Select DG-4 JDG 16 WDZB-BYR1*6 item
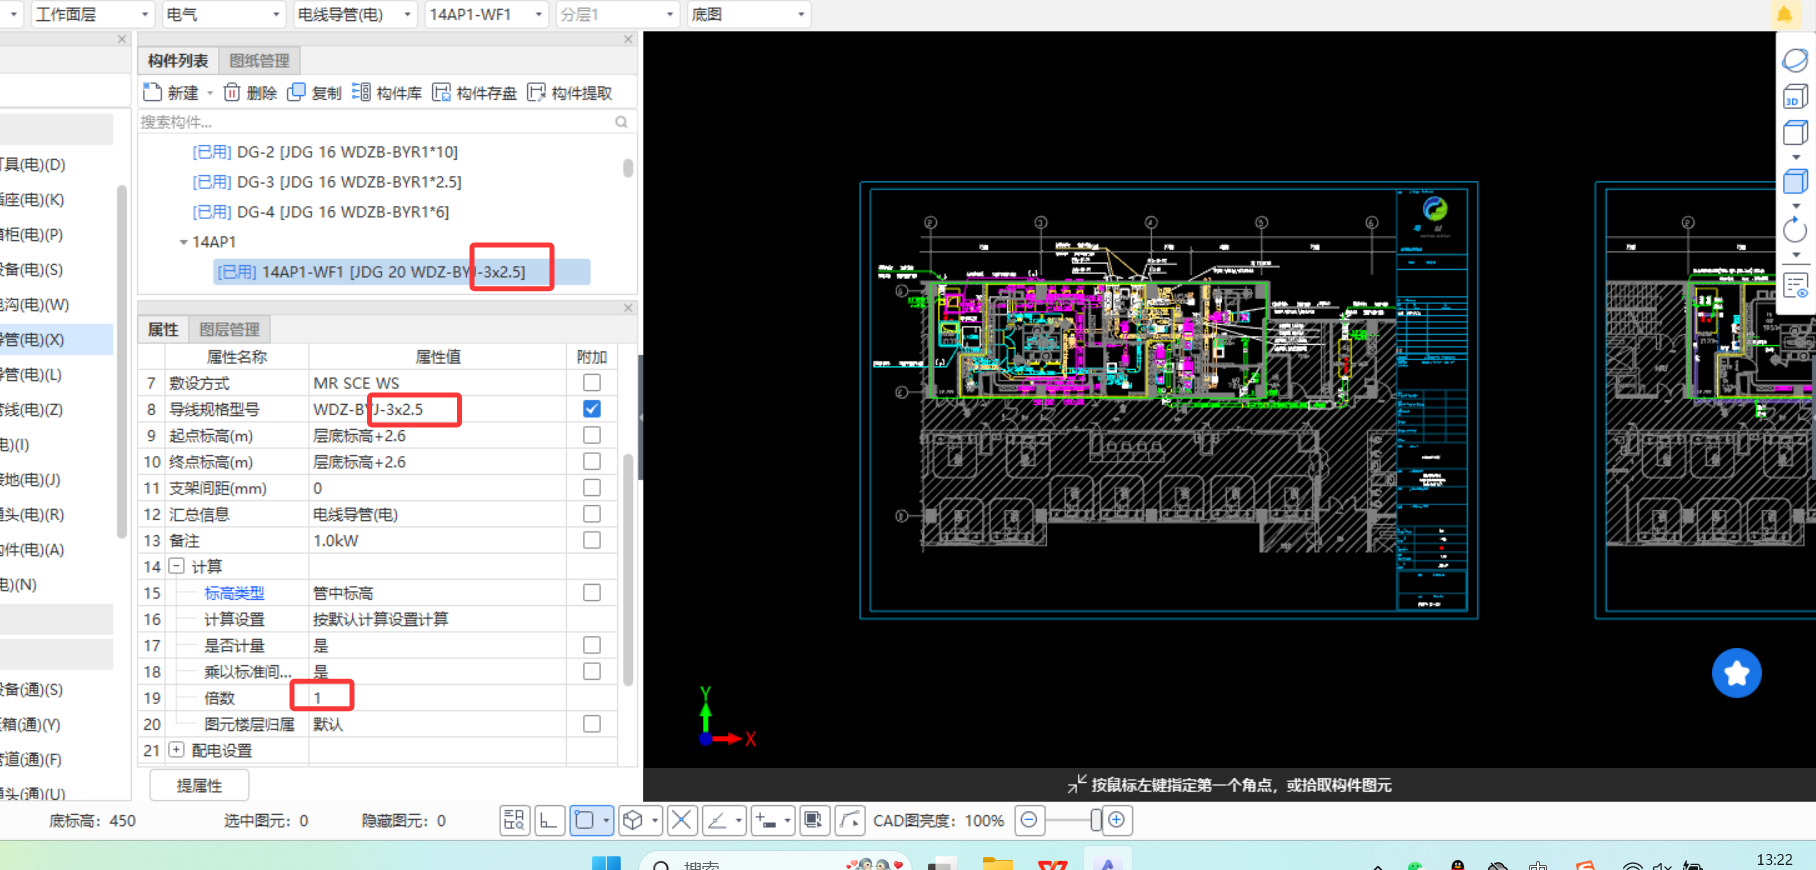 point(321,212)
